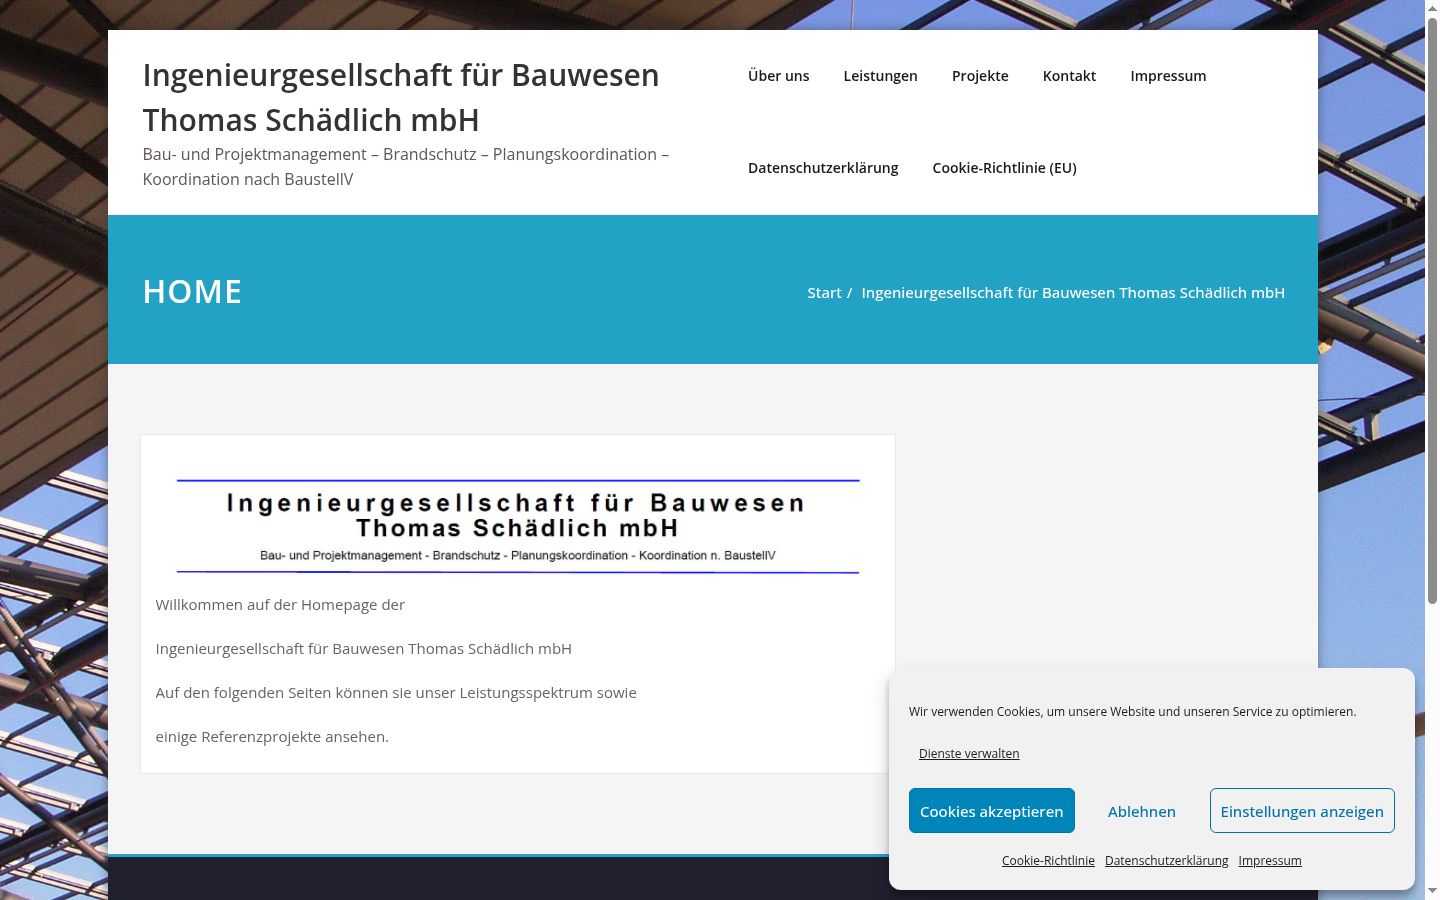Click the HOME page heading
This screenshot has height=900, width=1440.
[x=192, y=292]
